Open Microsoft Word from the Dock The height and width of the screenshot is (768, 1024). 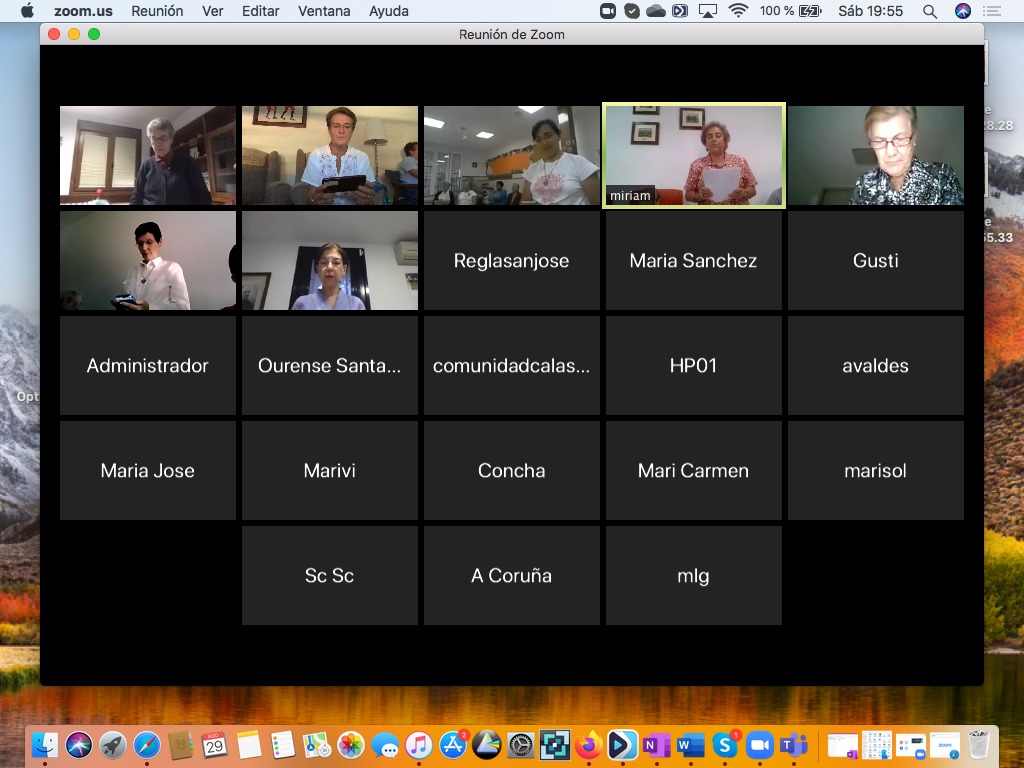coord(690,745)
